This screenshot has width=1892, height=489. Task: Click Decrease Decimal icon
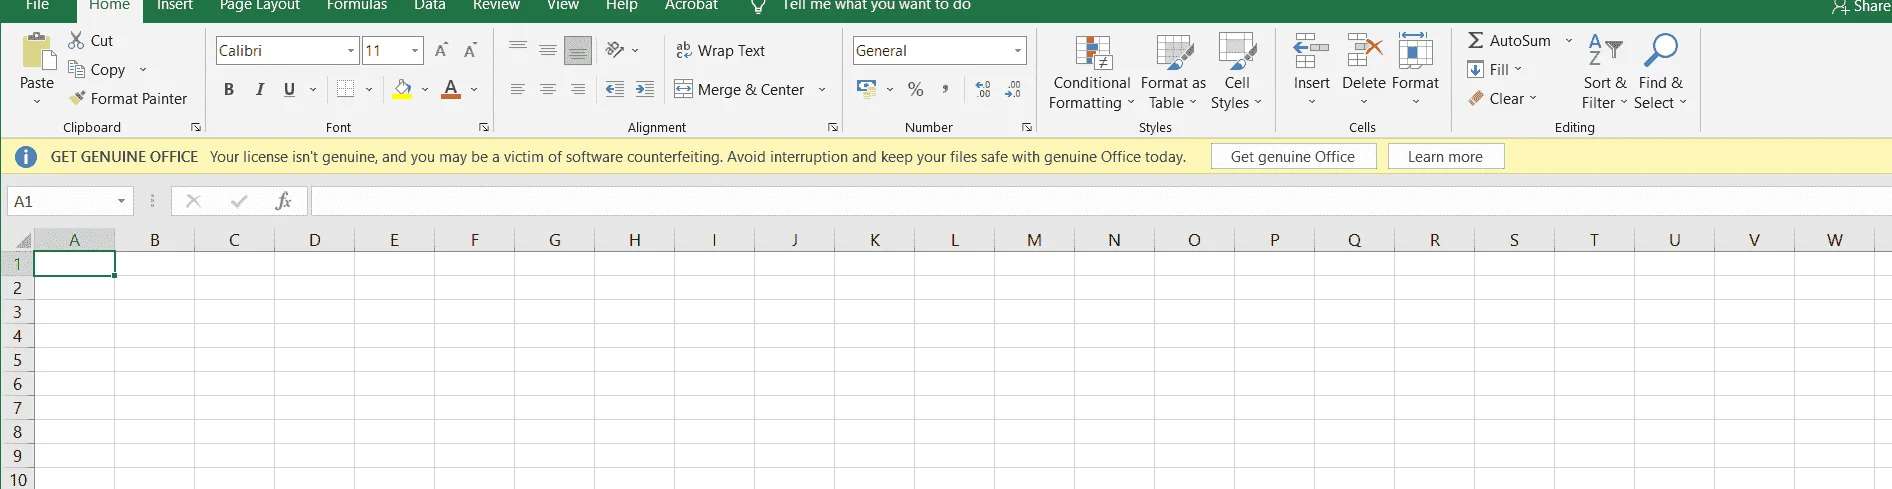coord(1013,89)
